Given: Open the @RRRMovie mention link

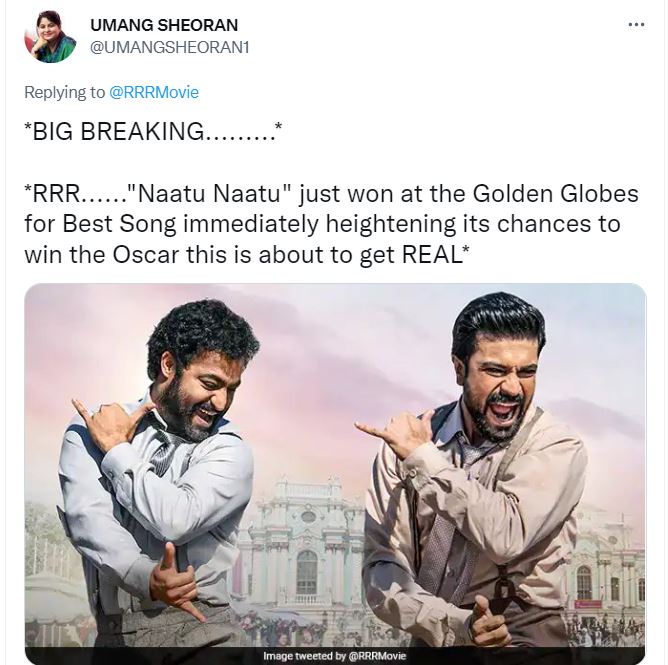Looking at the screenshot, I should pos(154,92).
